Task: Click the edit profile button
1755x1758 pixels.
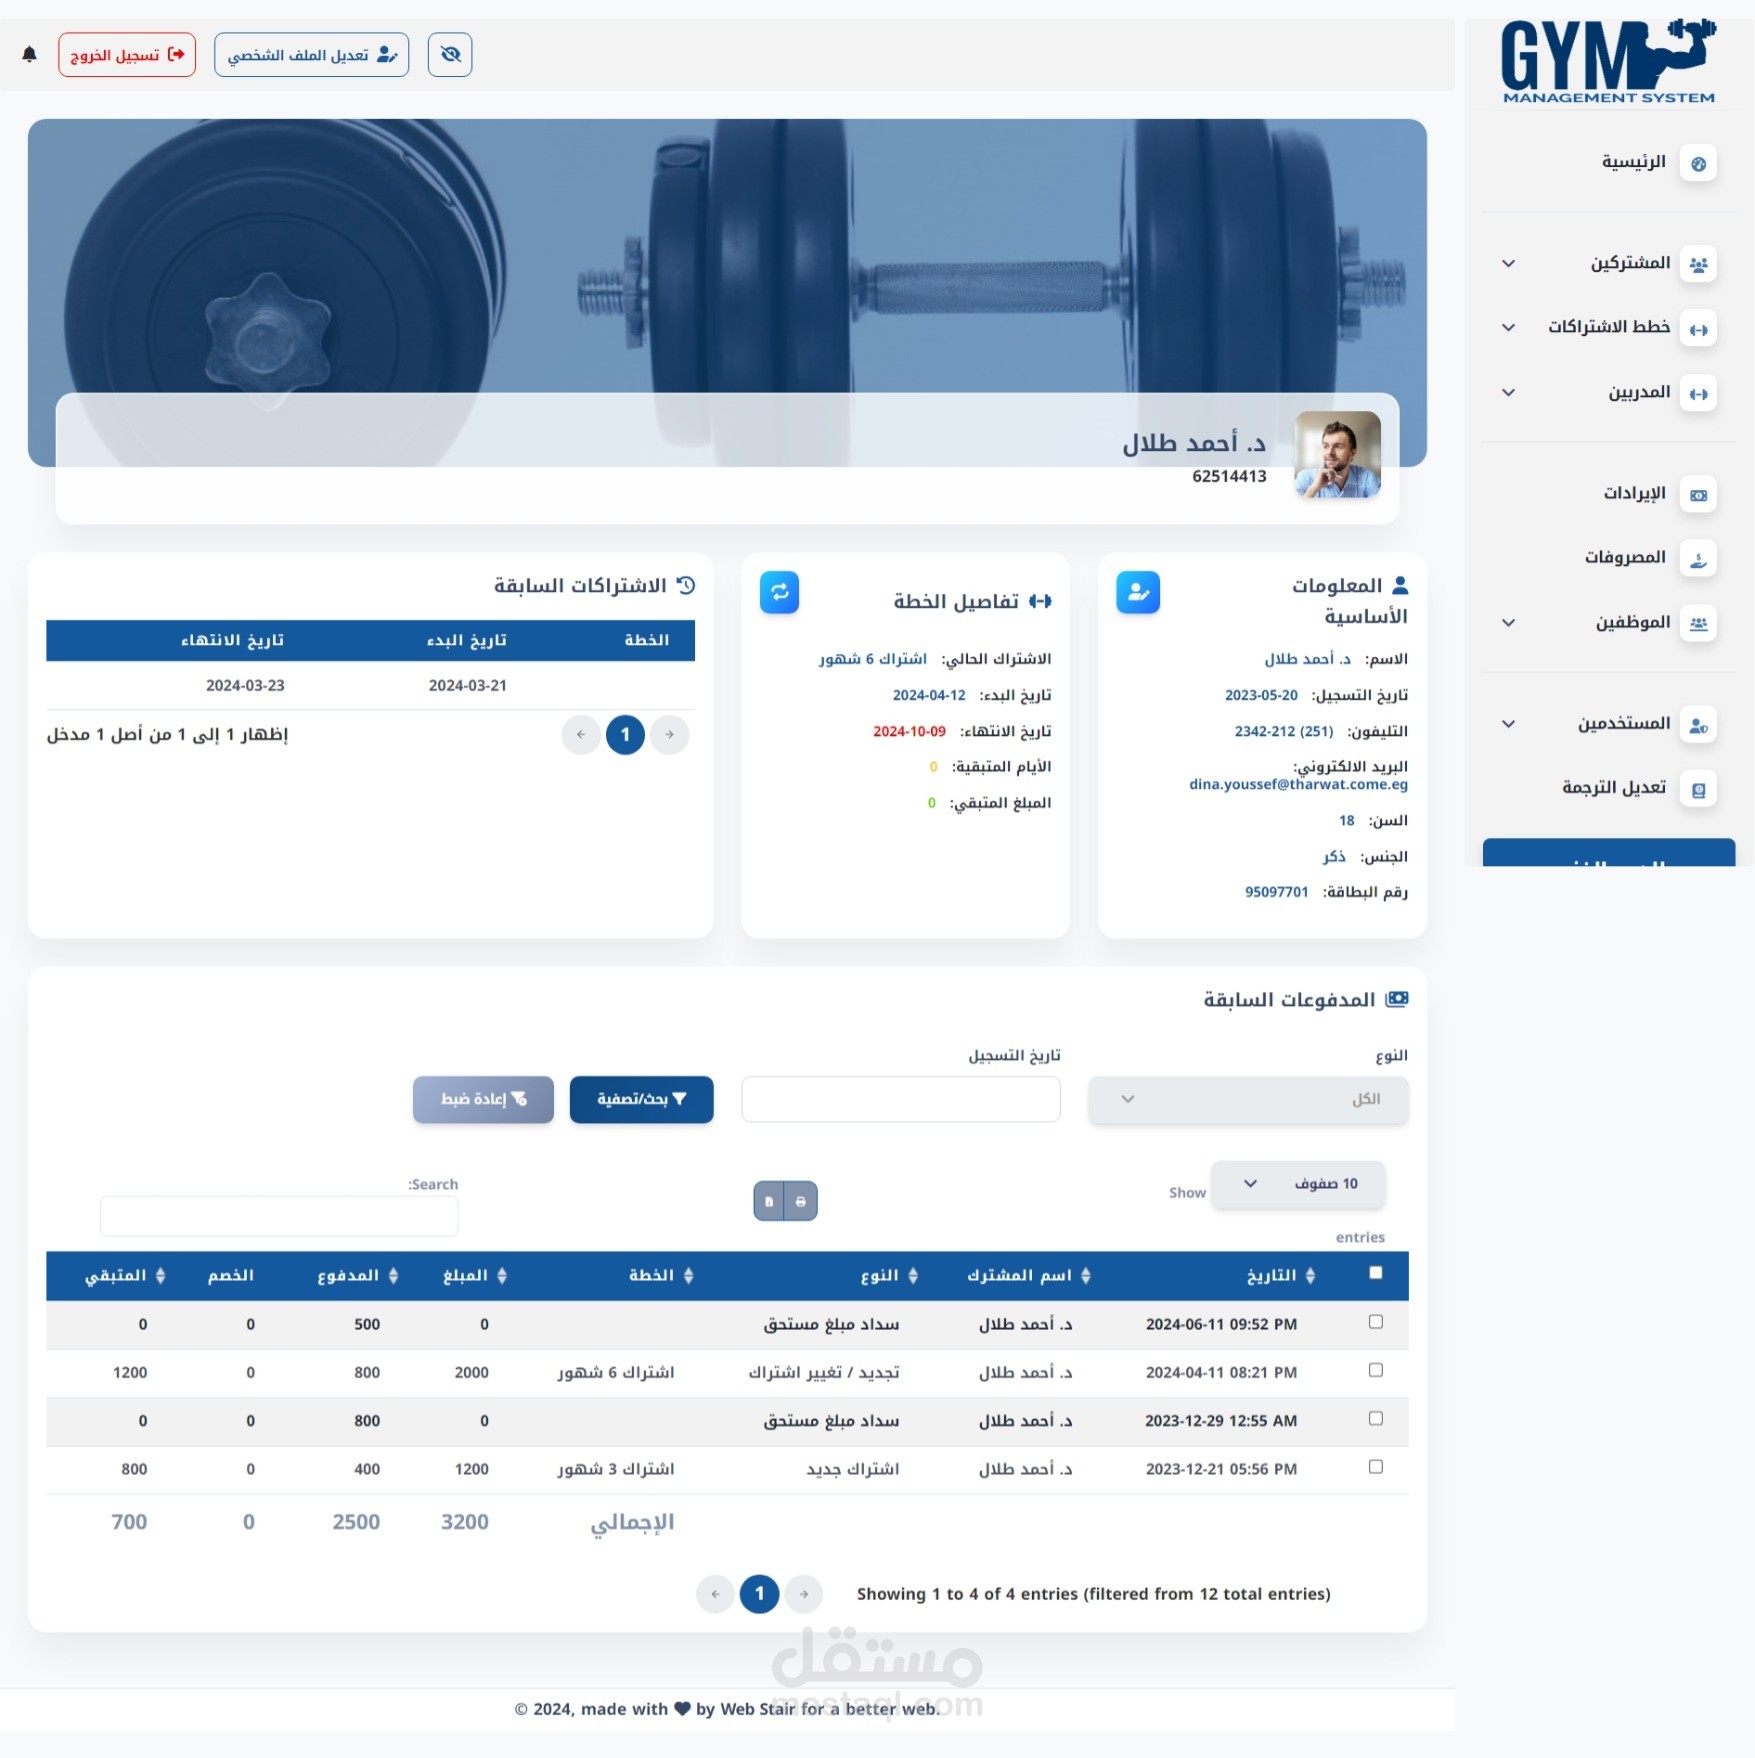Action: point(311,55)
